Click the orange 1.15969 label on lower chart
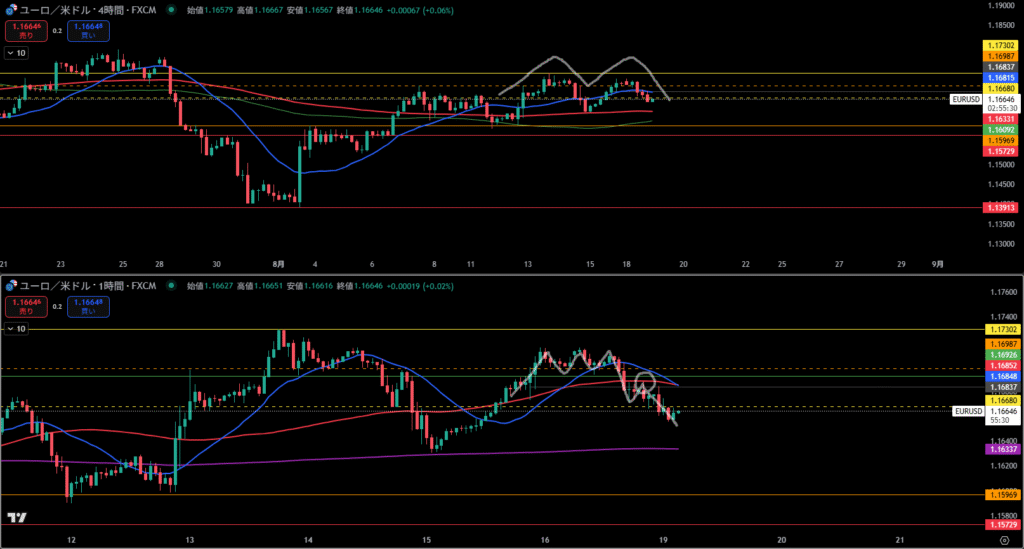 click(1000, 495)
